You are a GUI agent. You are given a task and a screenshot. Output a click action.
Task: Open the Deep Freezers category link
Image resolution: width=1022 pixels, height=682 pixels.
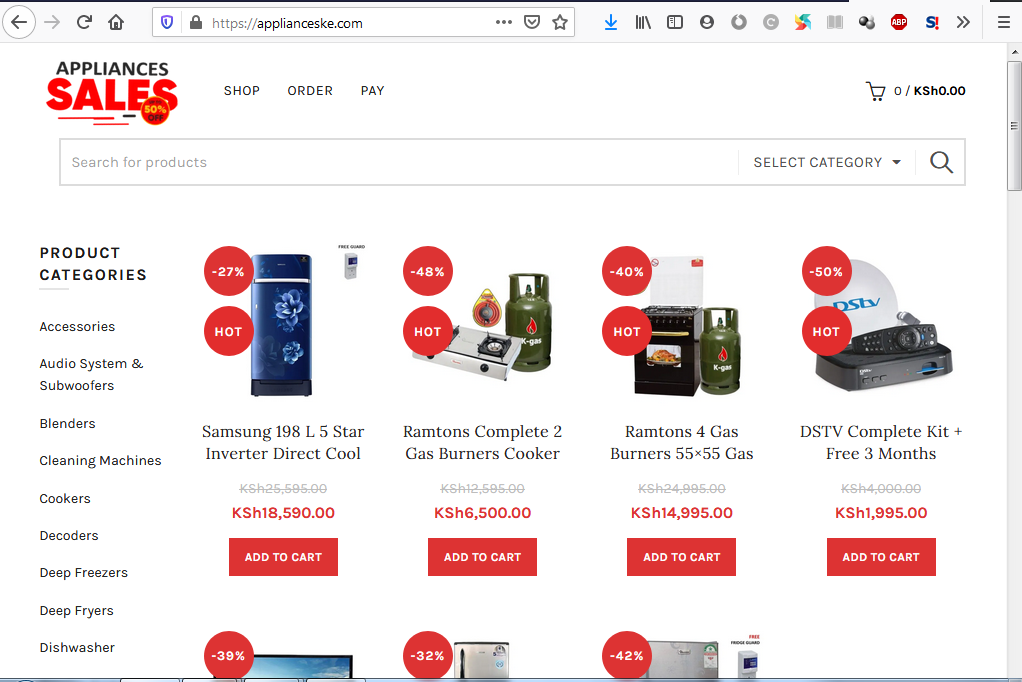click(x=84, y=573)
